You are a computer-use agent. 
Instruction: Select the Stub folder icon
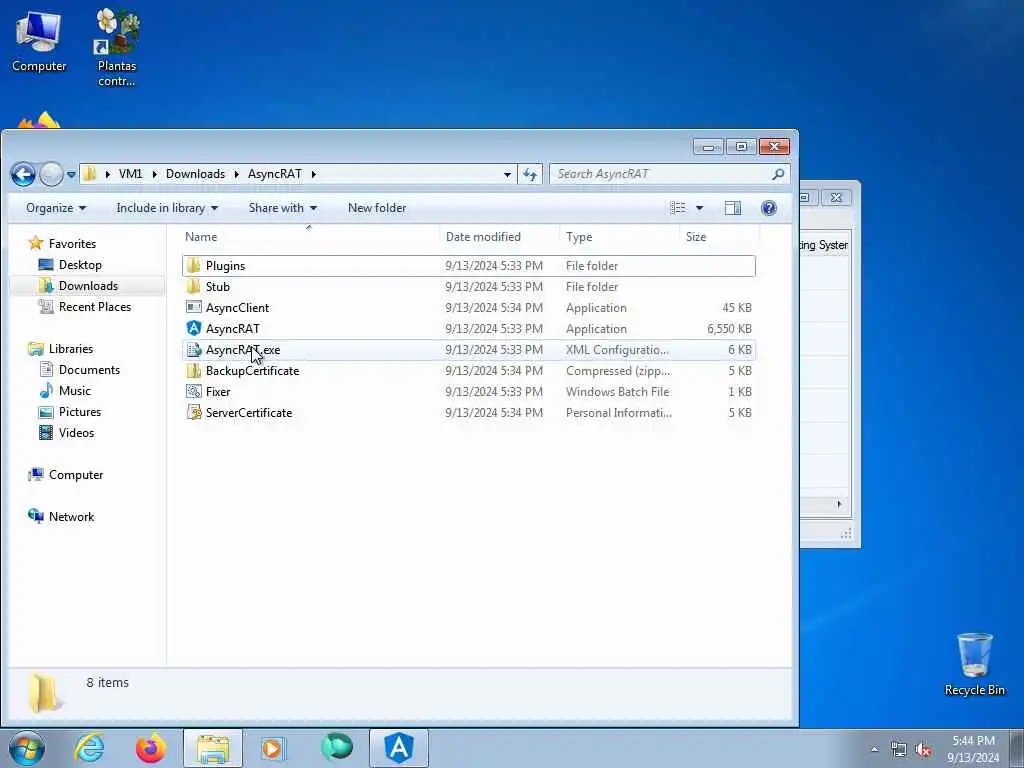[x=193, y=287]
